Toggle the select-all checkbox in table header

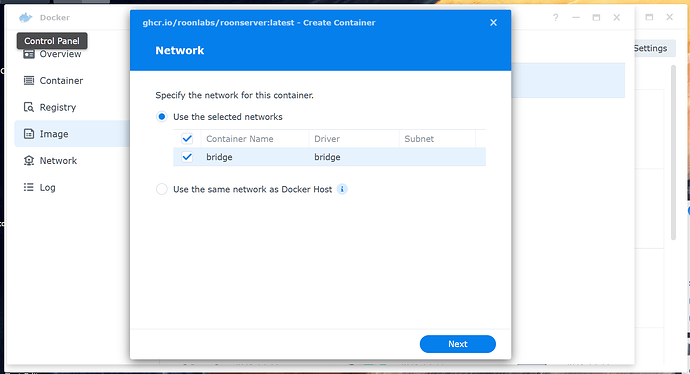[x=187, y=139]
